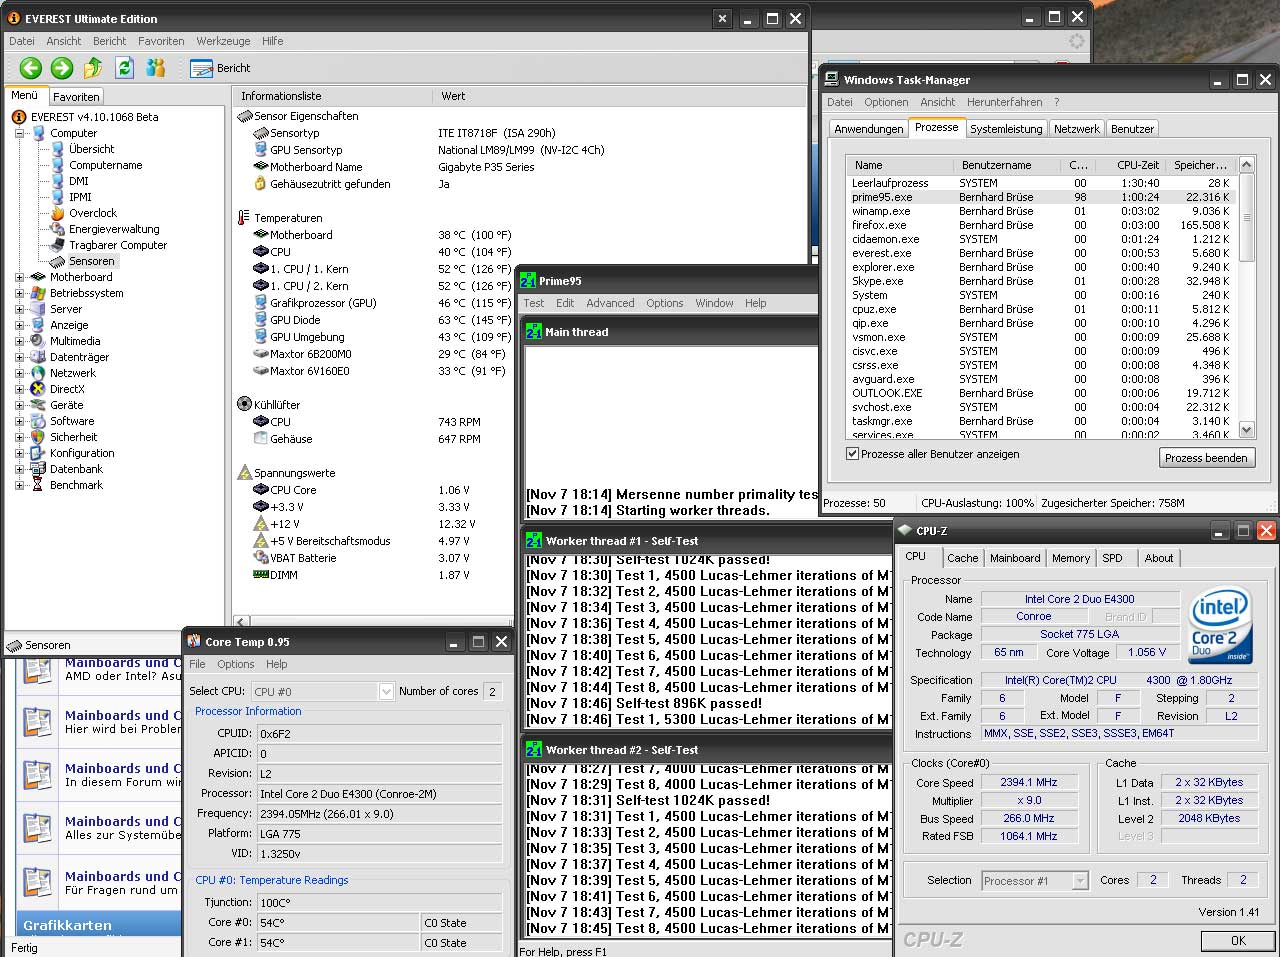Select the Benchmark tree item in EVEREST
Screen dimensions: 1280x957
[x=76, y=485]
